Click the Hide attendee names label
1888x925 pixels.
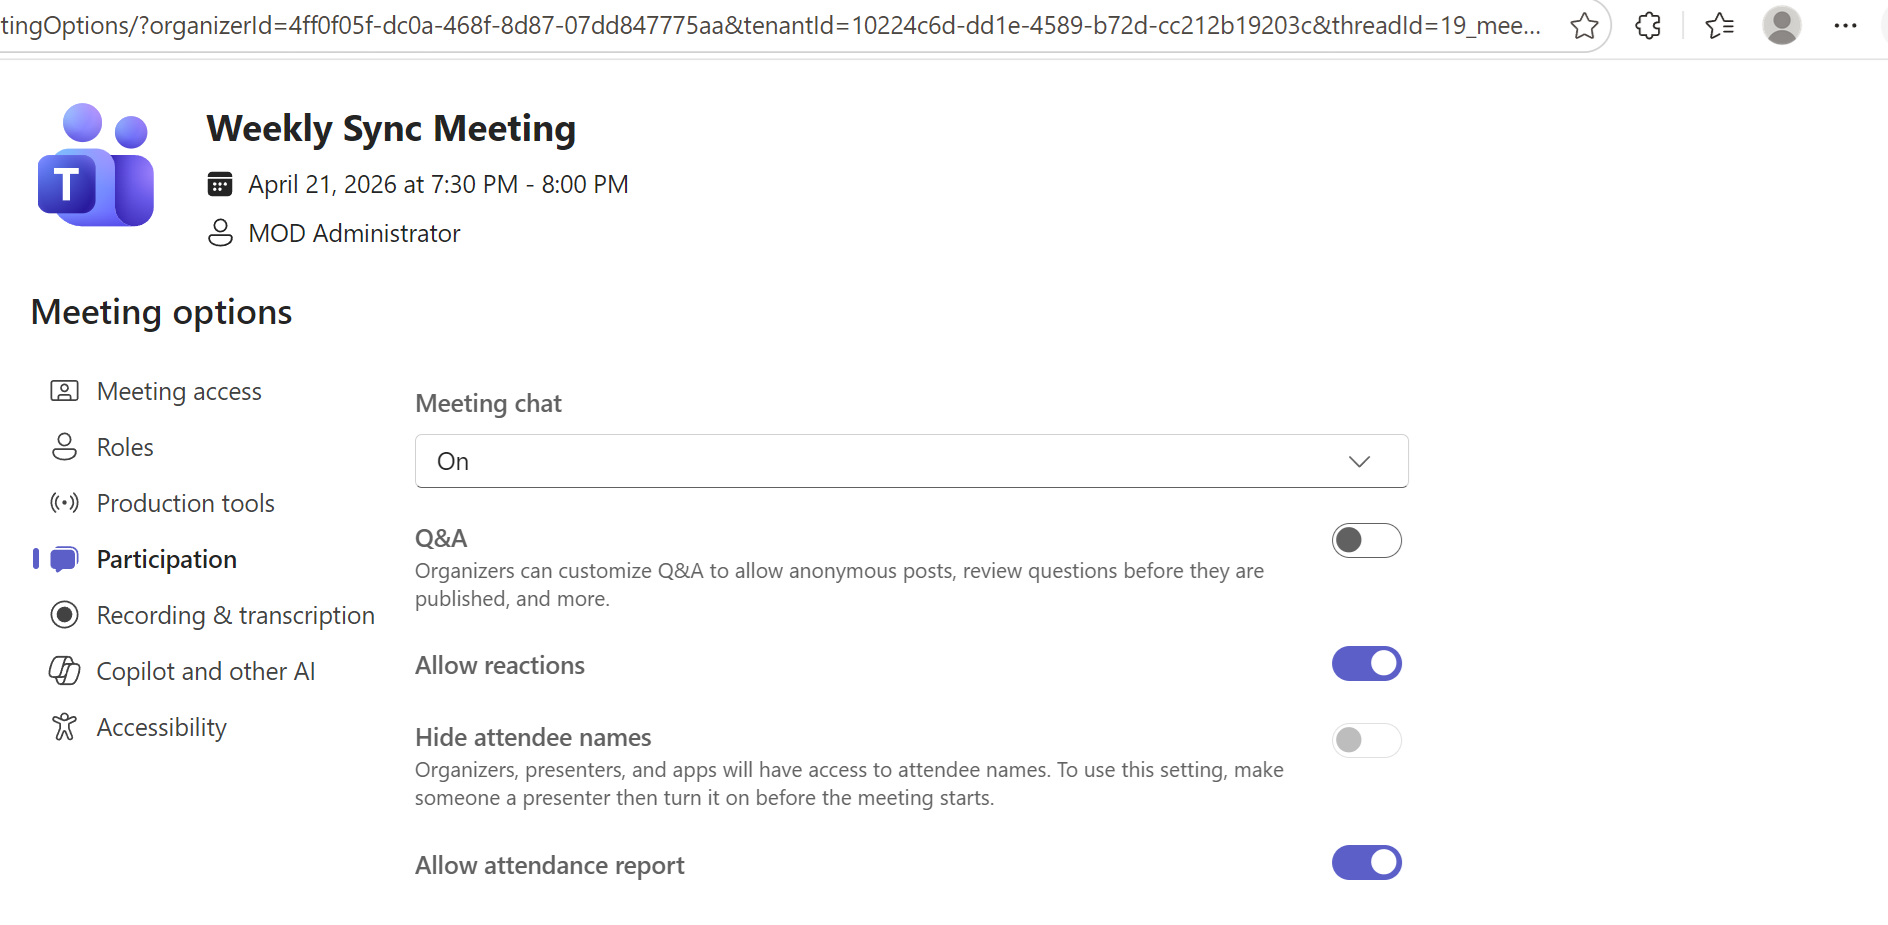pos(533,737)
